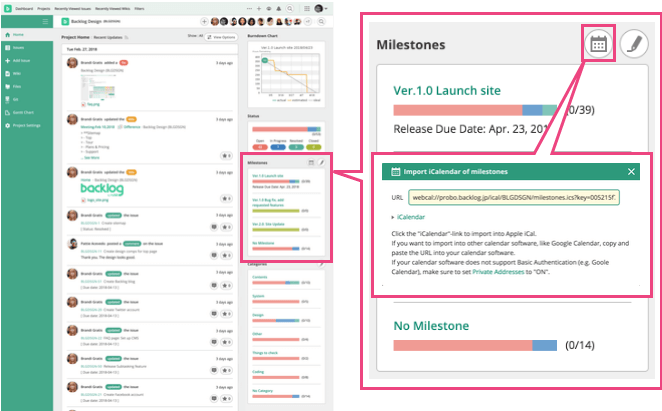Open the No Milestone heading in the enlarged callout

[431, 326]
